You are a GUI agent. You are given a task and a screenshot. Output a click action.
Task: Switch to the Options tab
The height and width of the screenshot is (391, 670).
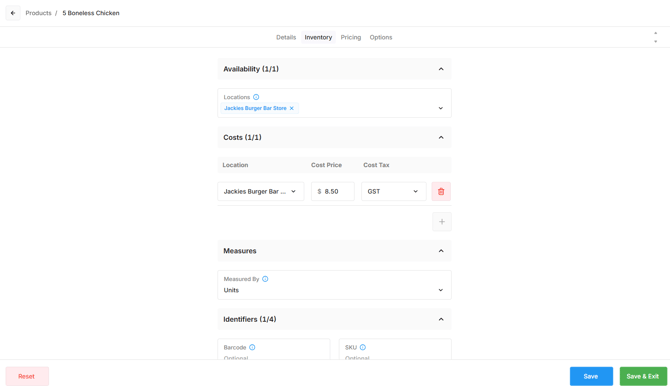pos(381,37)
